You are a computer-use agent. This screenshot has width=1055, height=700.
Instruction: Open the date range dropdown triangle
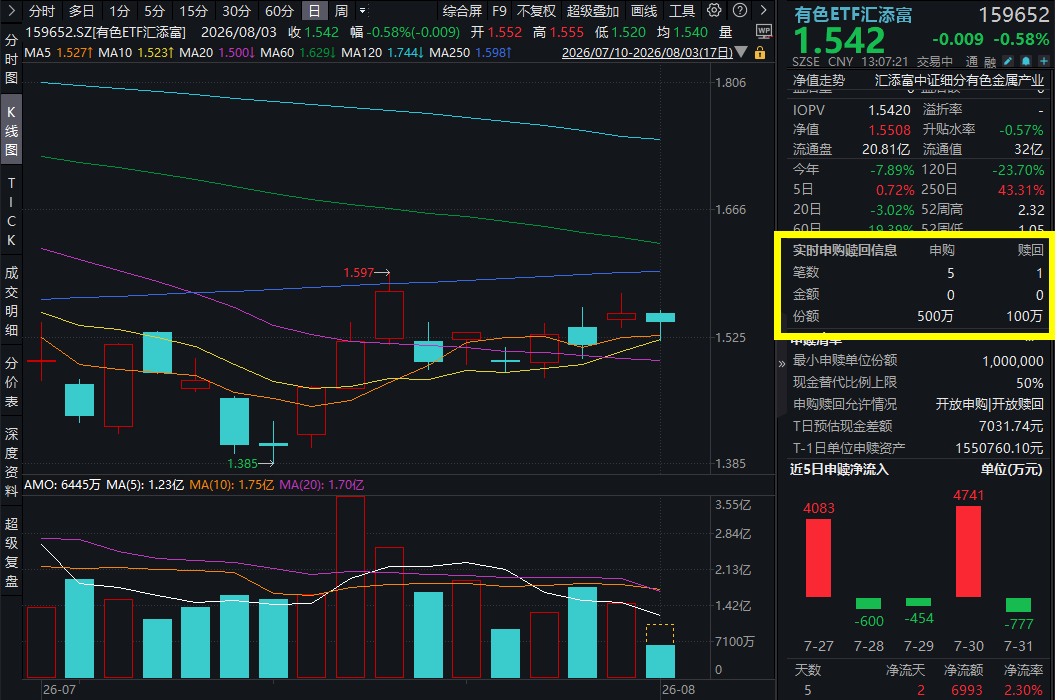[x=741, y=52]
